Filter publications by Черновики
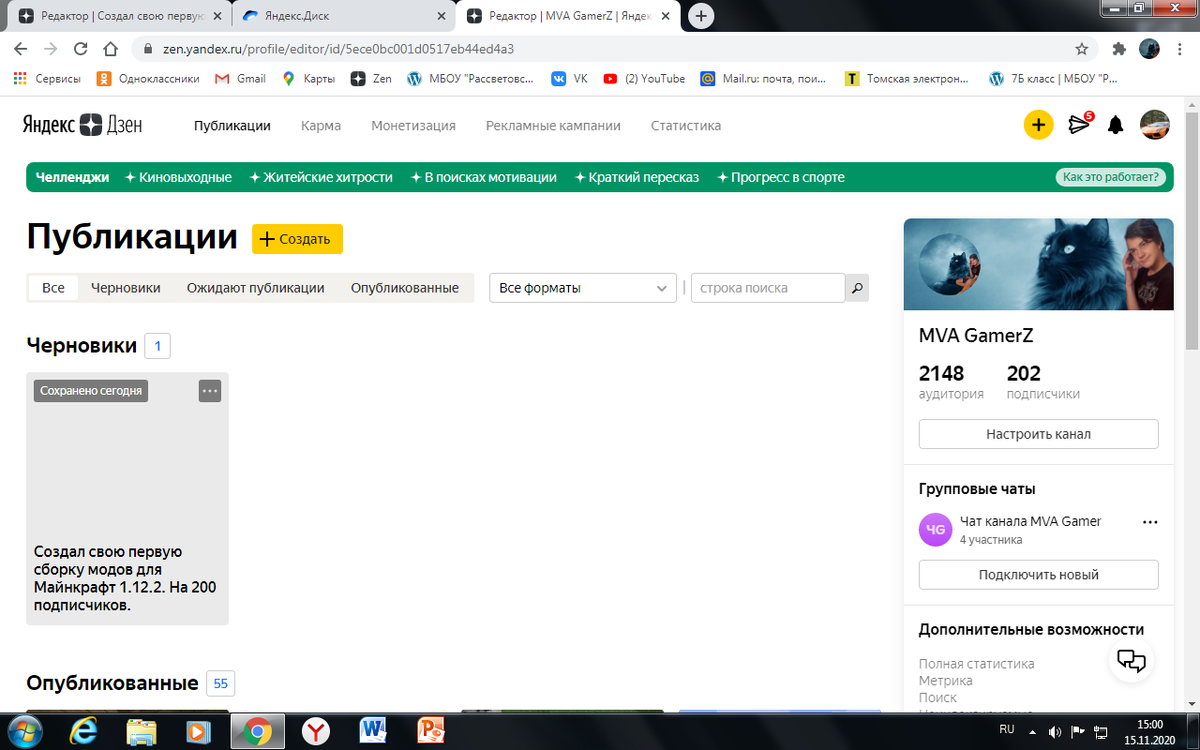This screenshot has height=750, width=1200. coord(126,288)
